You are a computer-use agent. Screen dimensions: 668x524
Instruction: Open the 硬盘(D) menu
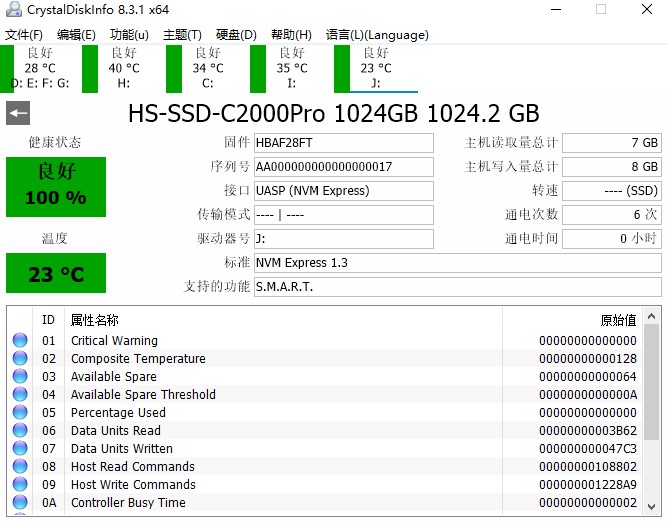(x=236, y=35)
